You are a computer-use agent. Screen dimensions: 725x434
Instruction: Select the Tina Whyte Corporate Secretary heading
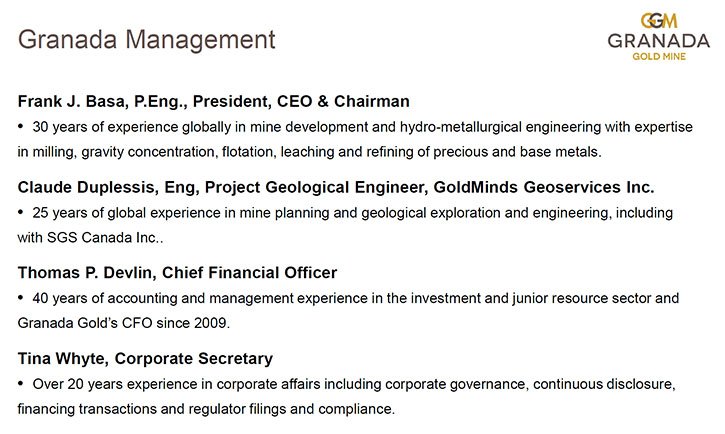[x=145, y=359]
